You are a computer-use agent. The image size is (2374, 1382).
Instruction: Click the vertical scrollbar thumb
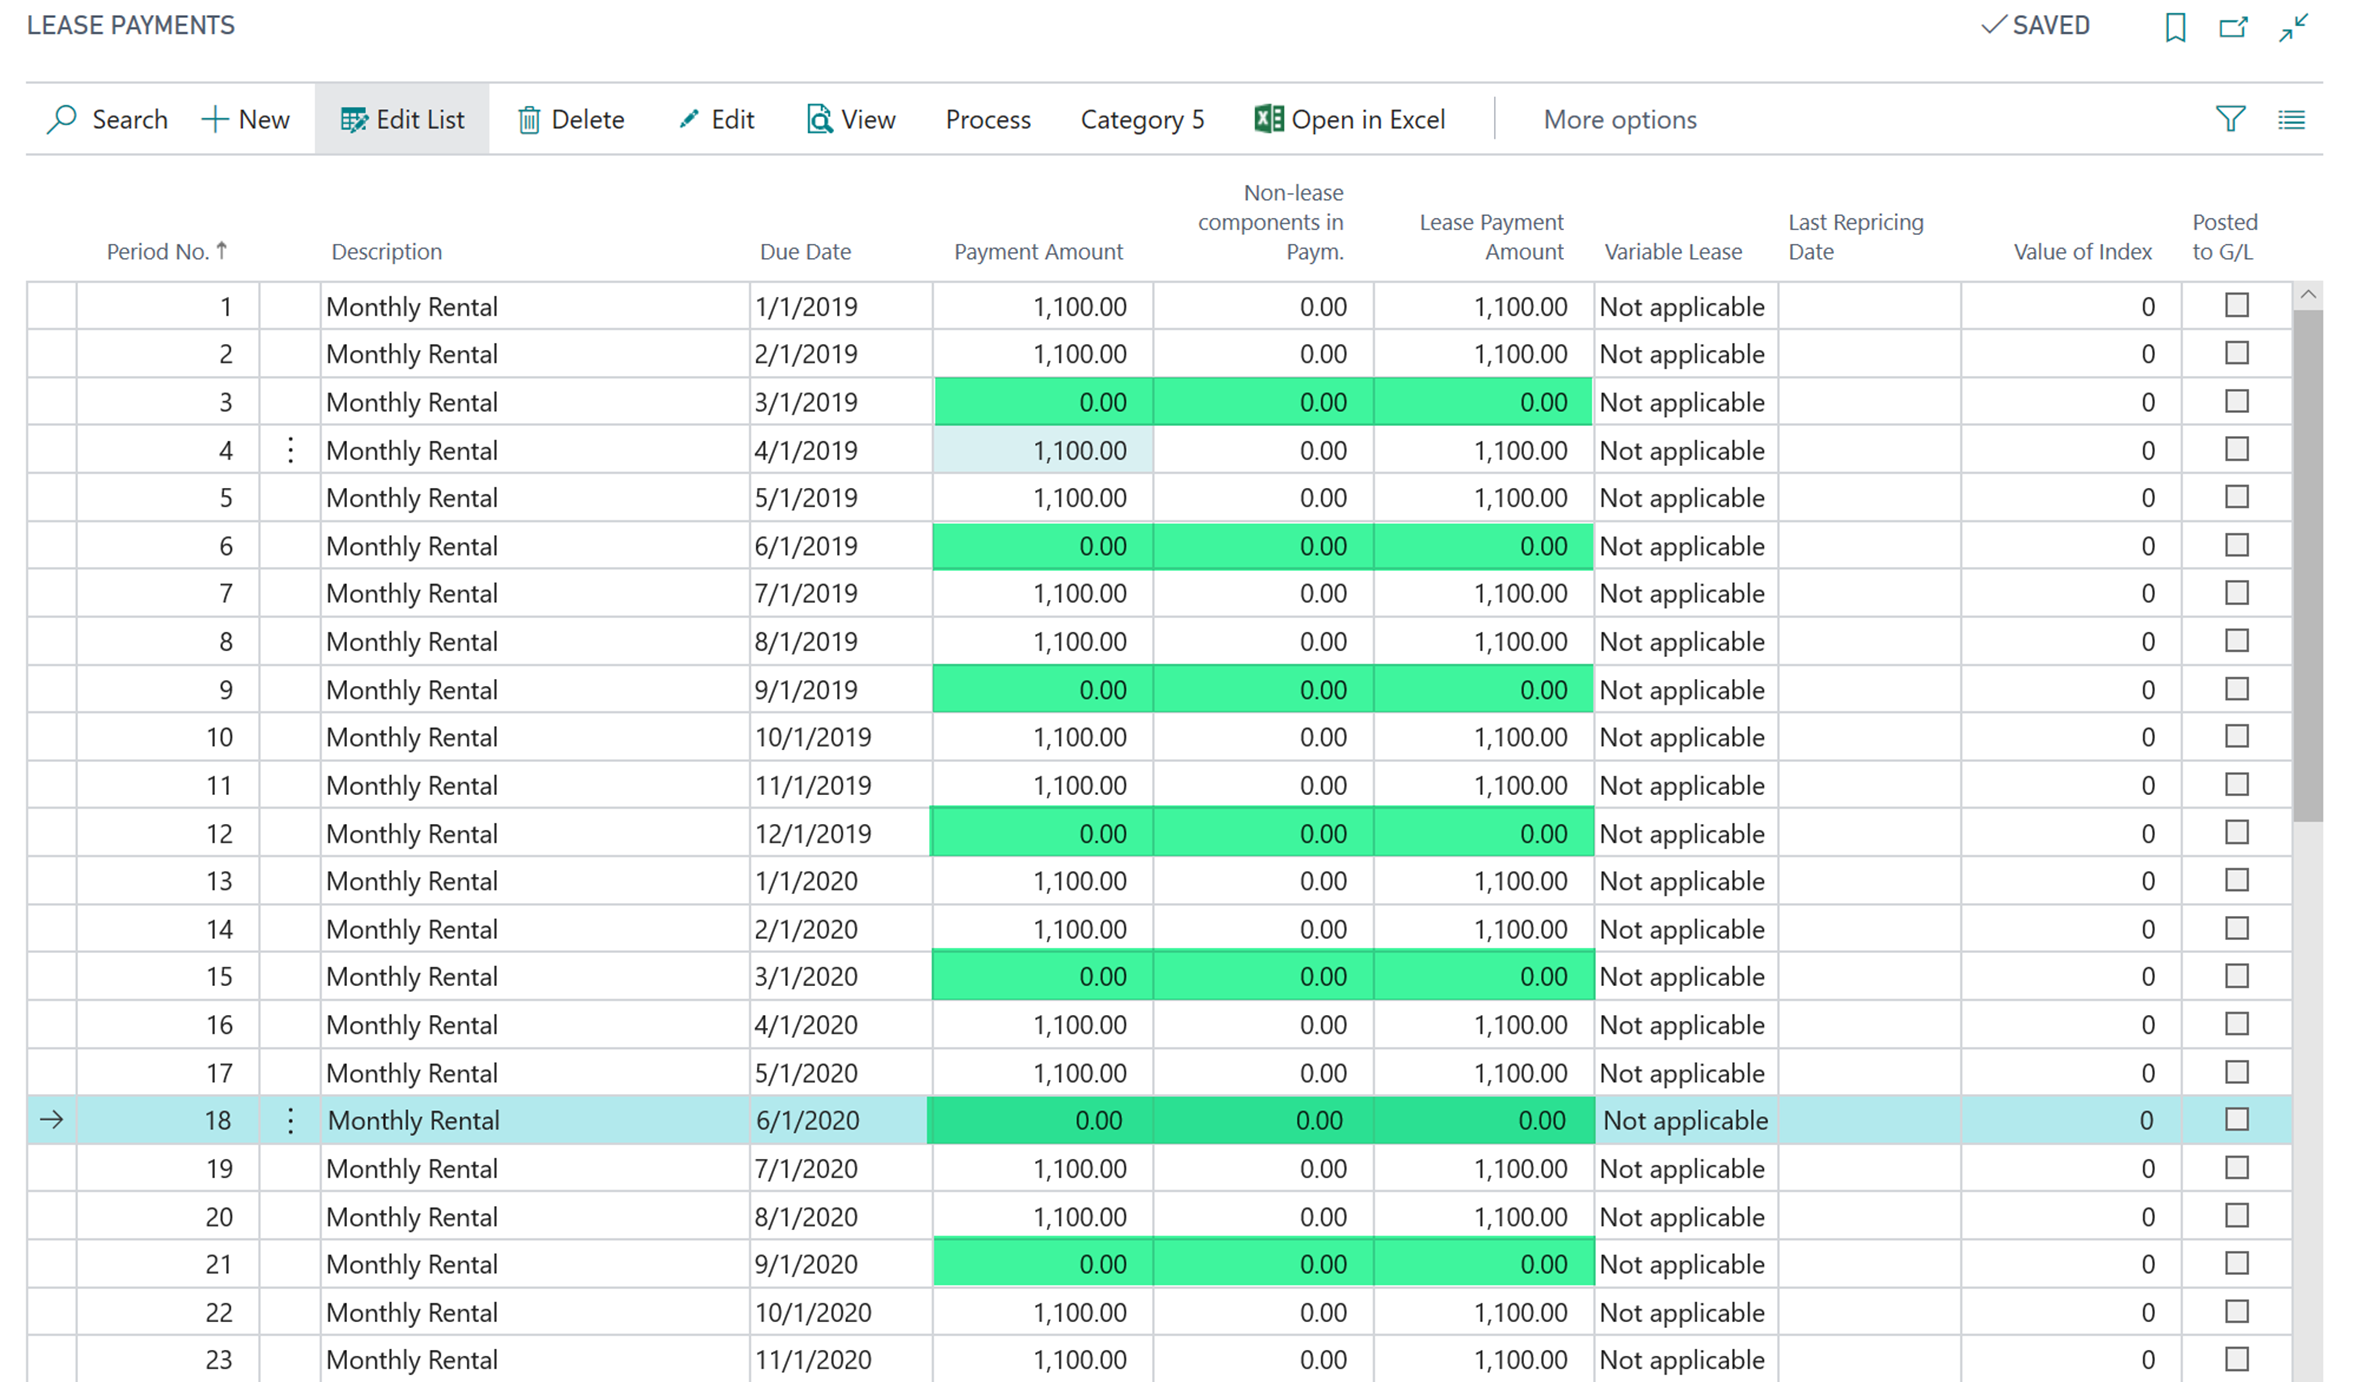click(x=2308, y=565)
